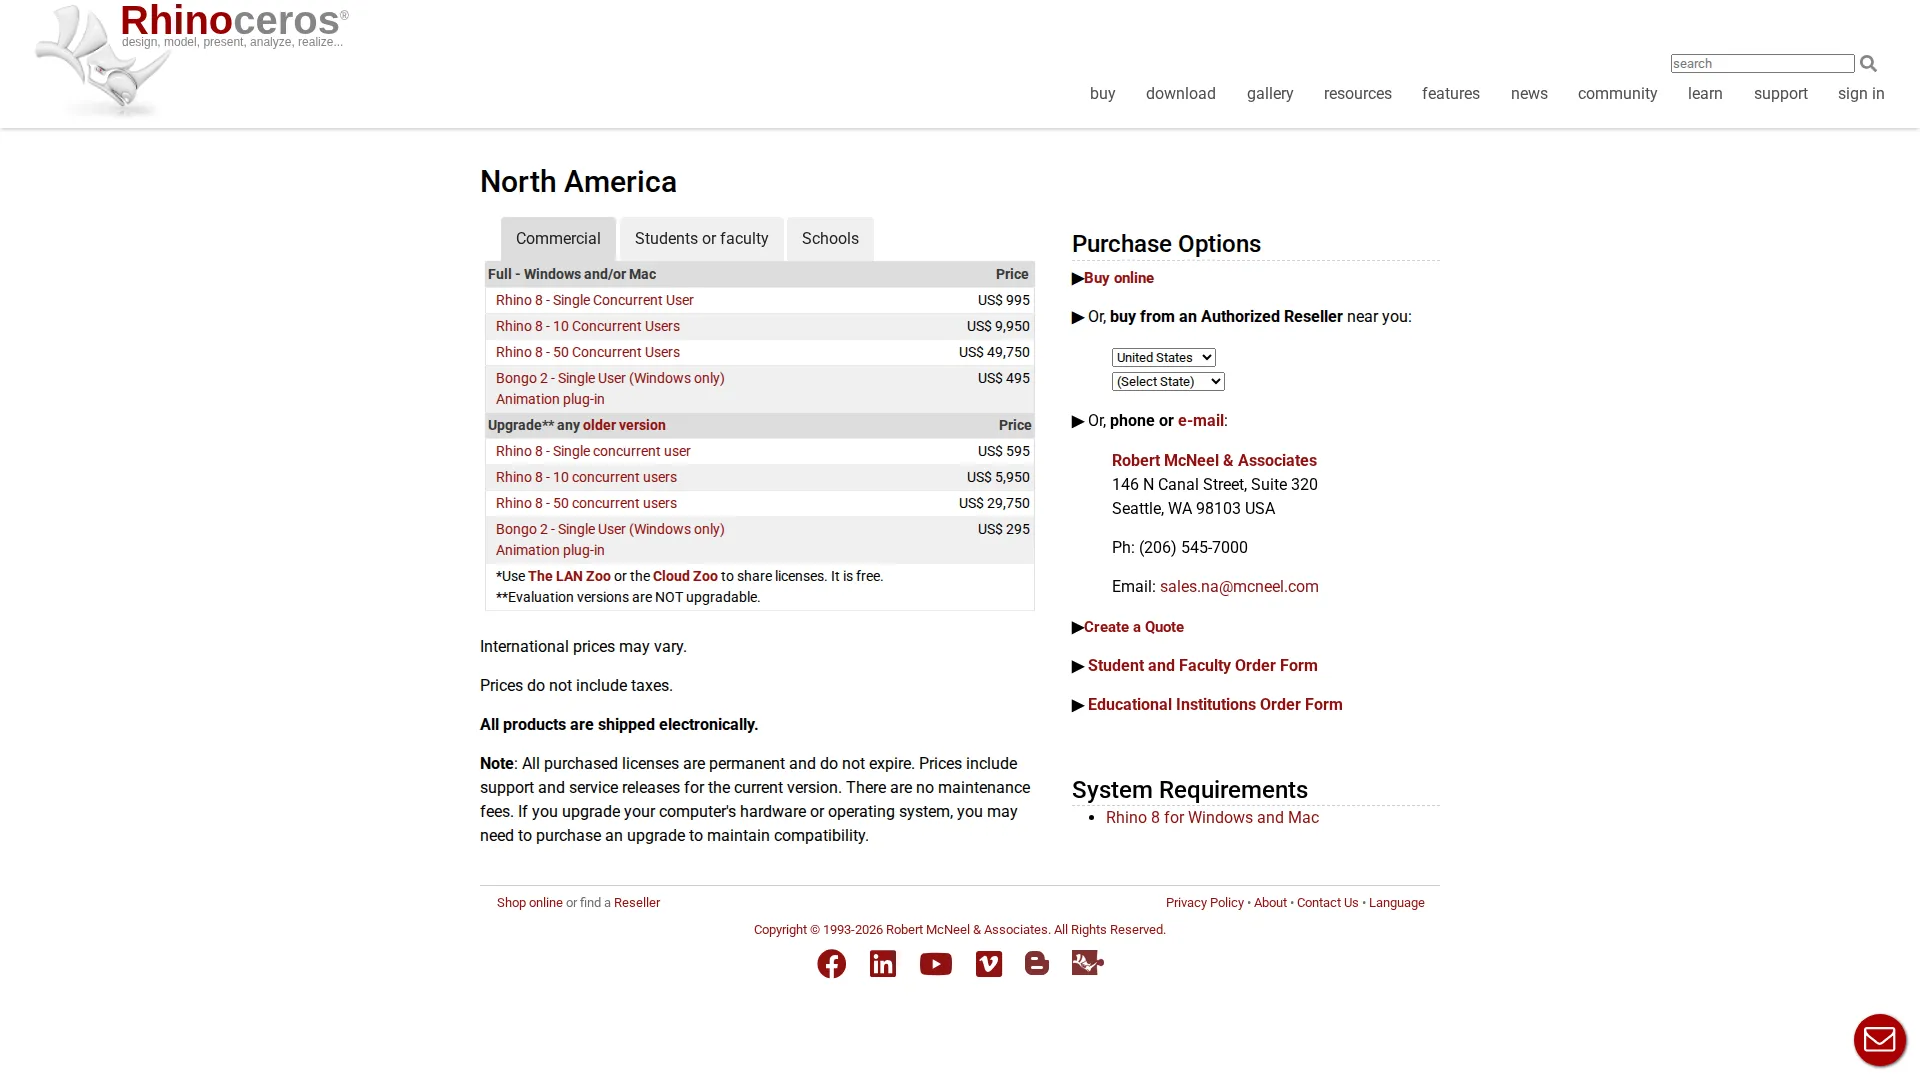
Task: Switch to the Commercial tab
Action: (558, 238)
